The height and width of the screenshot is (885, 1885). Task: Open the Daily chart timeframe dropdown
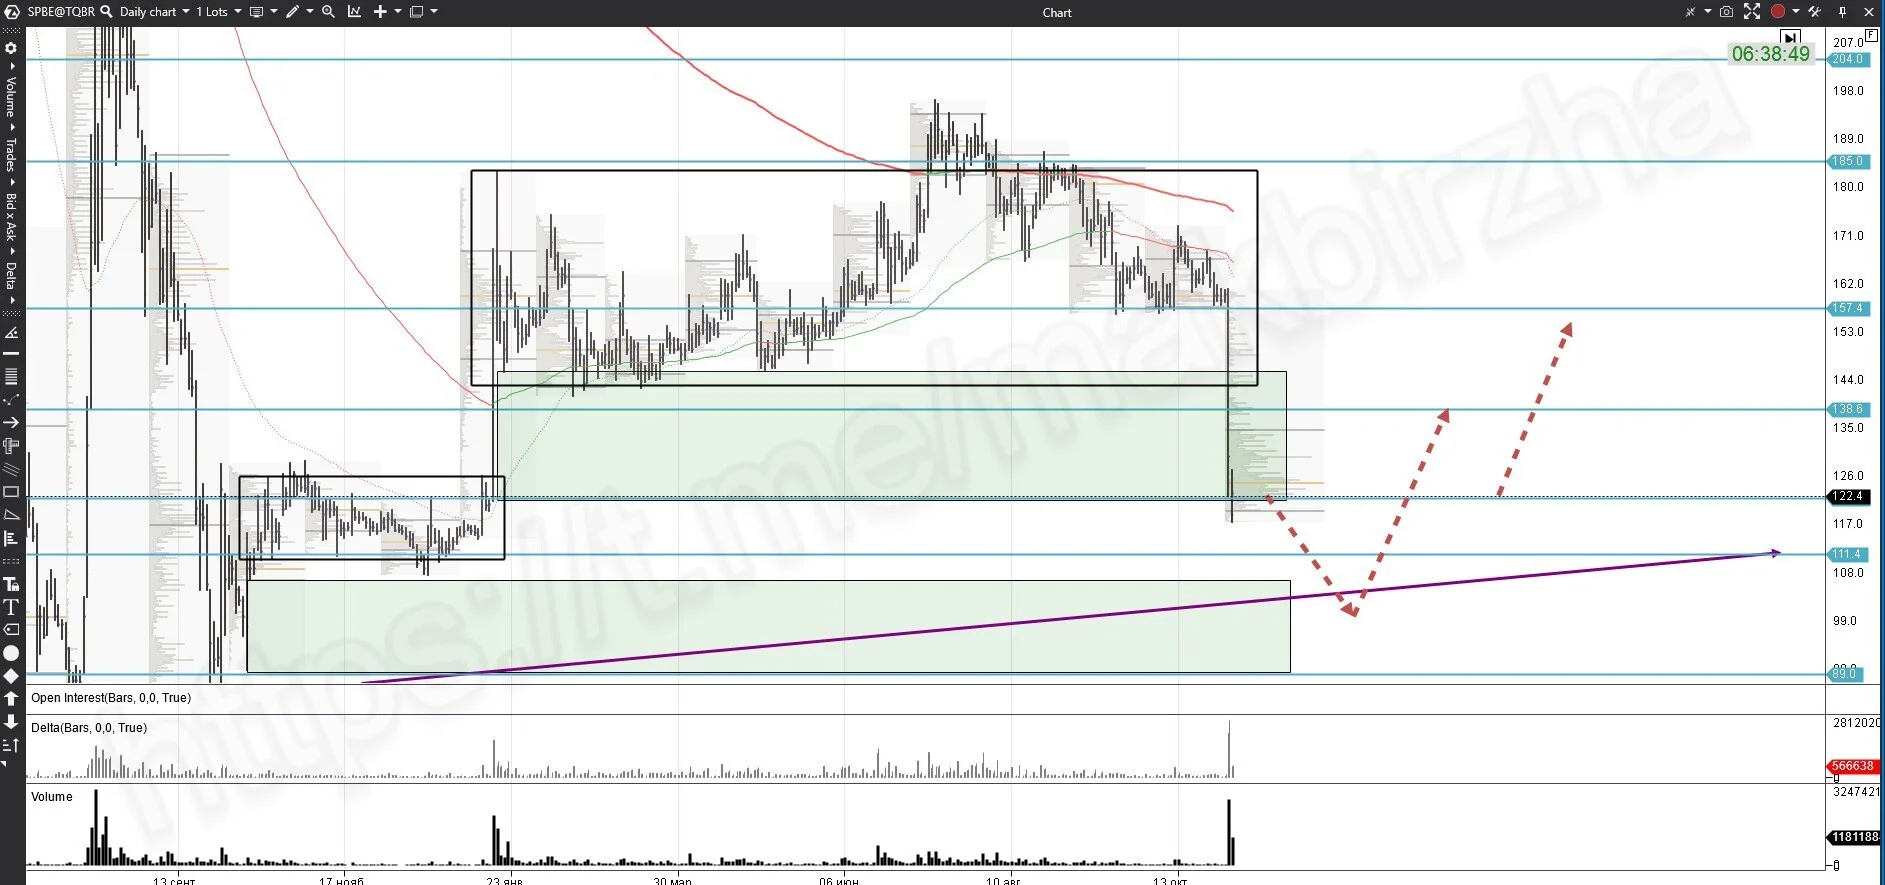154,12
